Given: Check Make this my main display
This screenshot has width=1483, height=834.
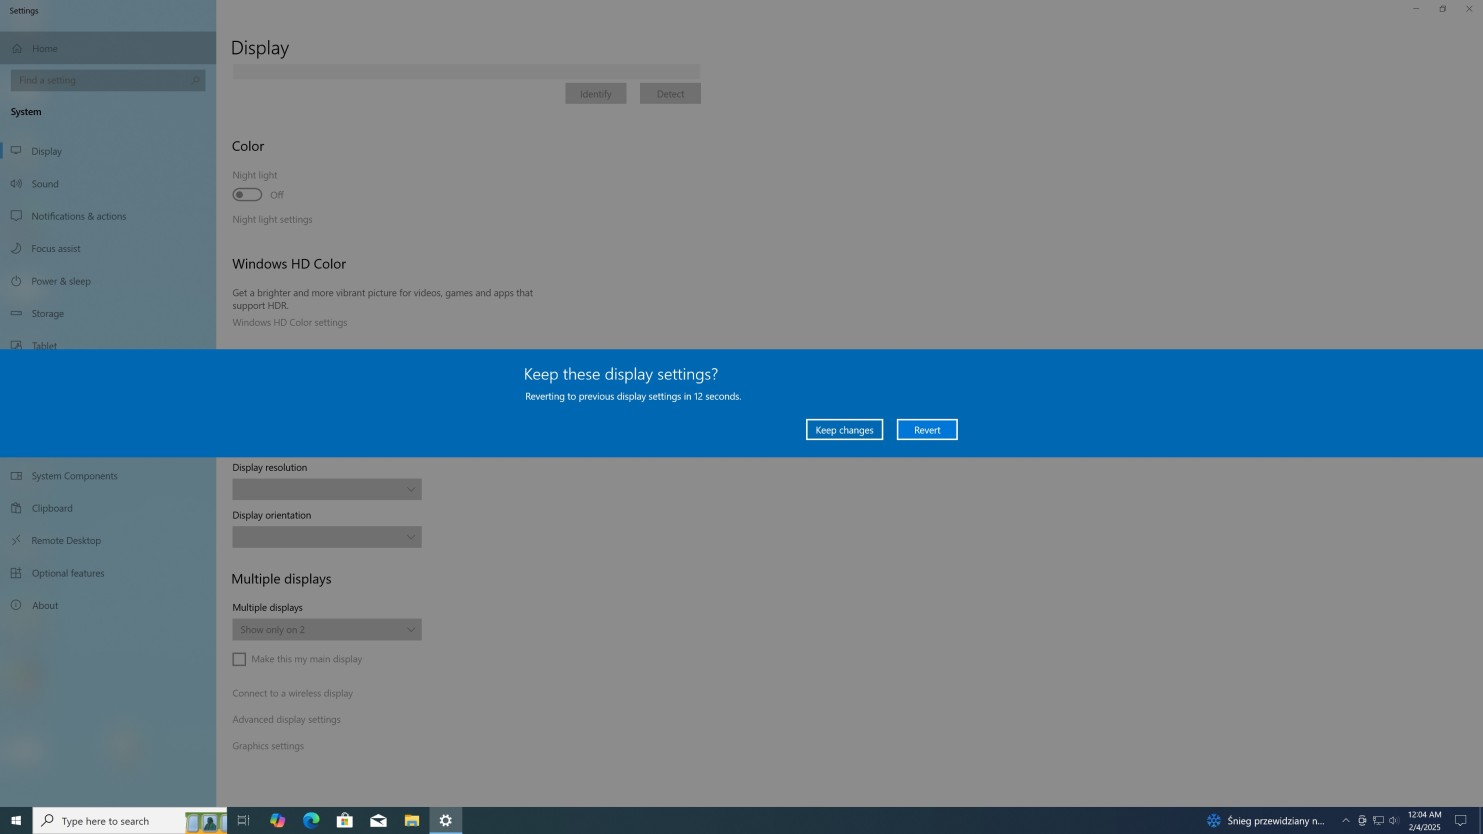Looking at the screenshot, I should (x=239, y=659).
